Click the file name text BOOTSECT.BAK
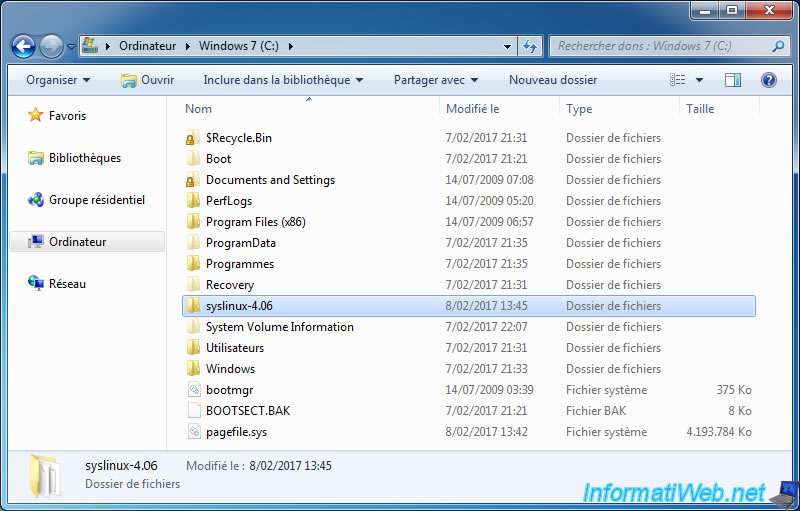 click(248, 411)
